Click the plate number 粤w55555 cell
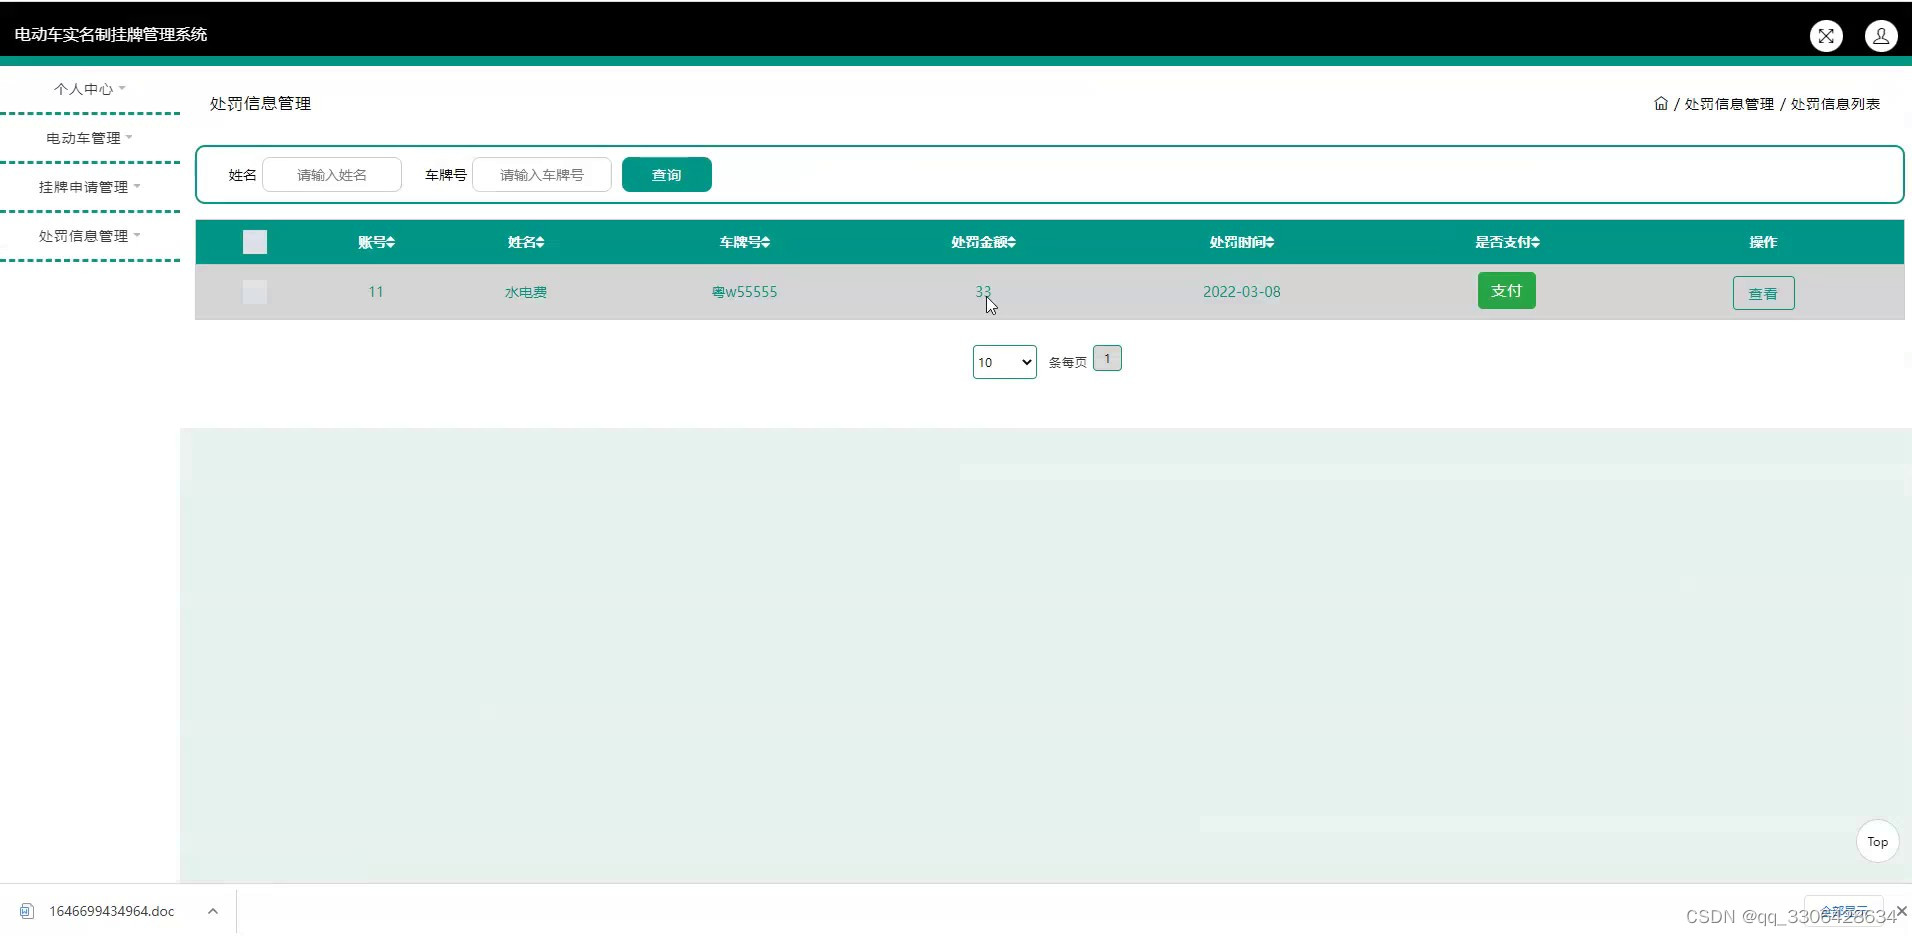 pyautogui.click(x=744, y=292)
